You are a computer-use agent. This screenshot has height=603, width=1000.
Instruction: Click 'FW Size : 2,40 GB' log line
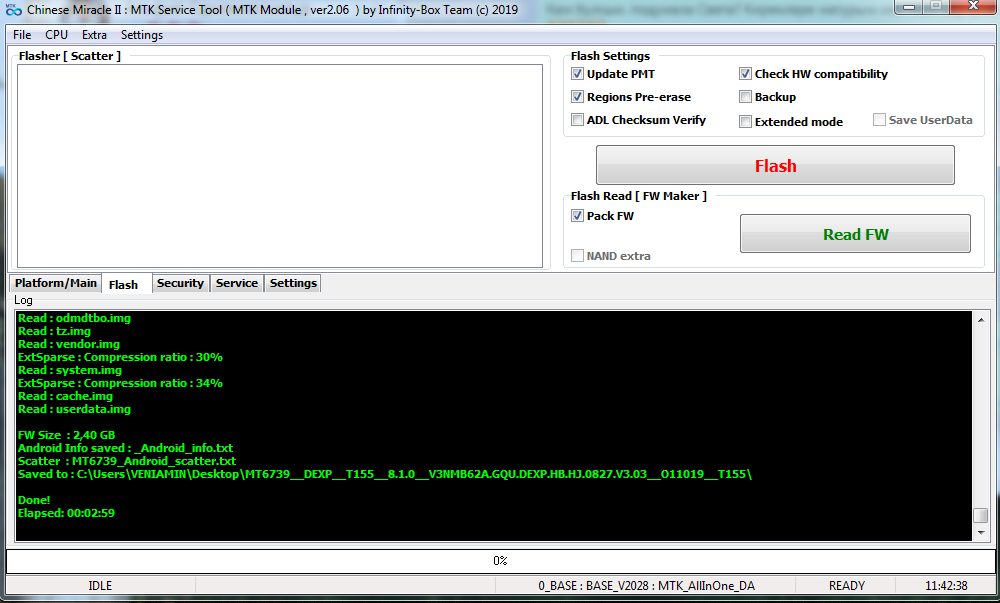[66, 435]
